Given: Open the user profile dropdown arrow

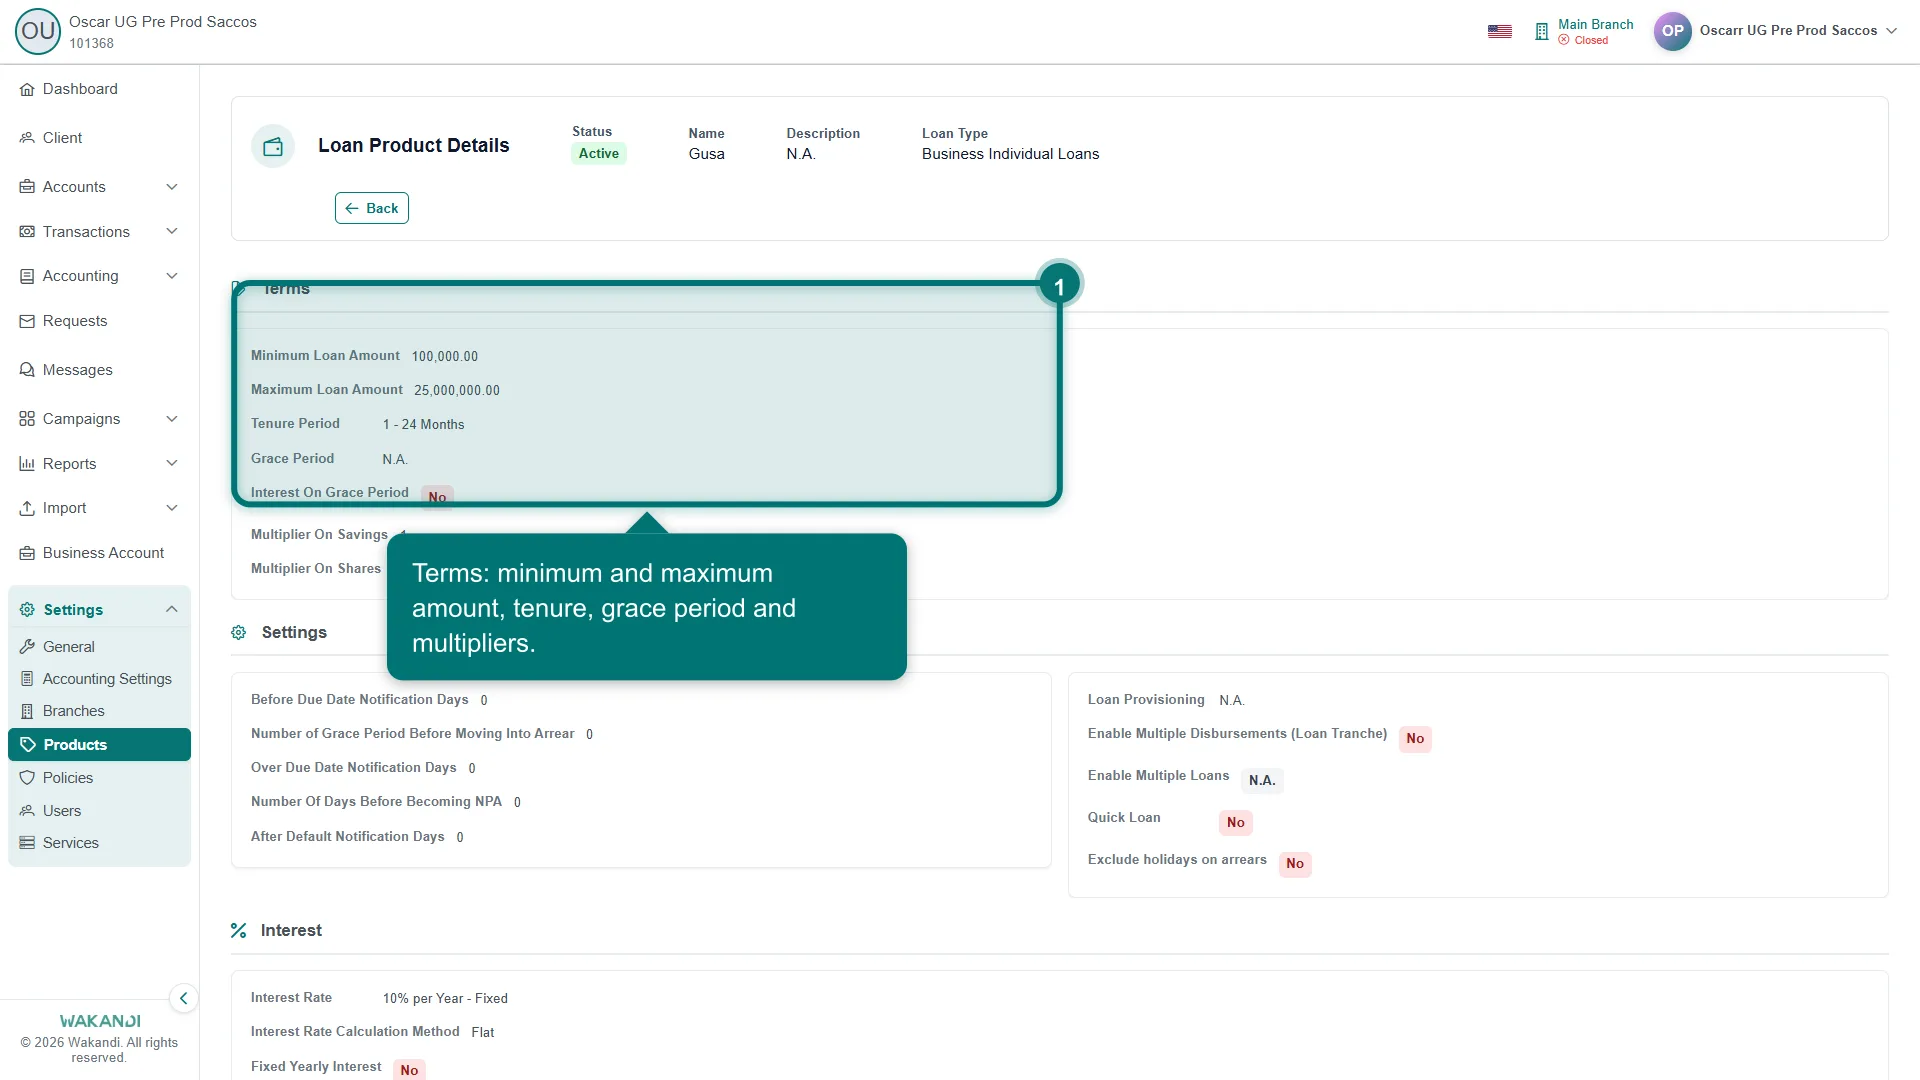Looking at the screenshot, I should (x=1891, y=31).
